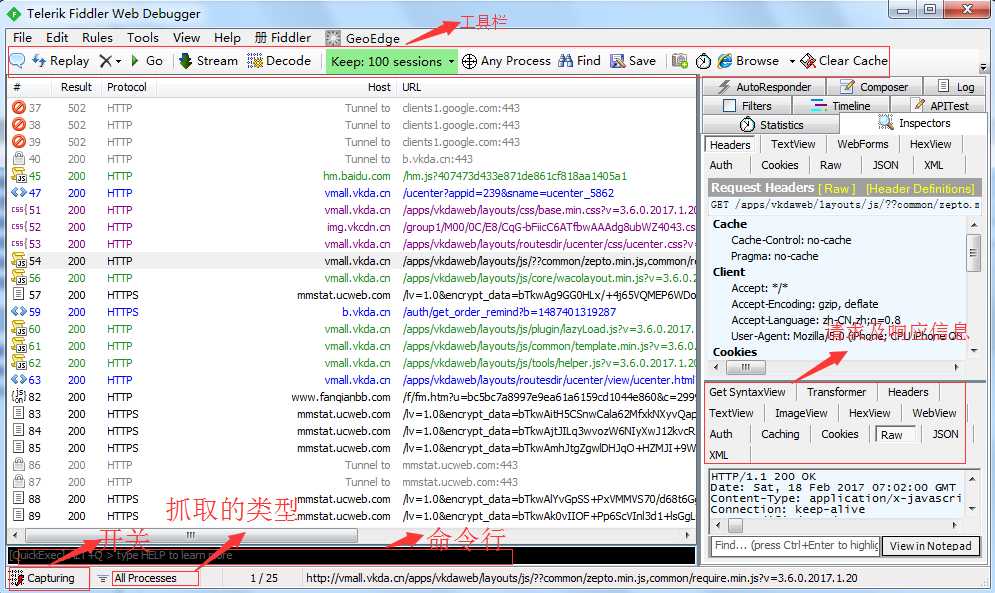
Task: Switch to the Timeline tab
Action: coord(841,105)
